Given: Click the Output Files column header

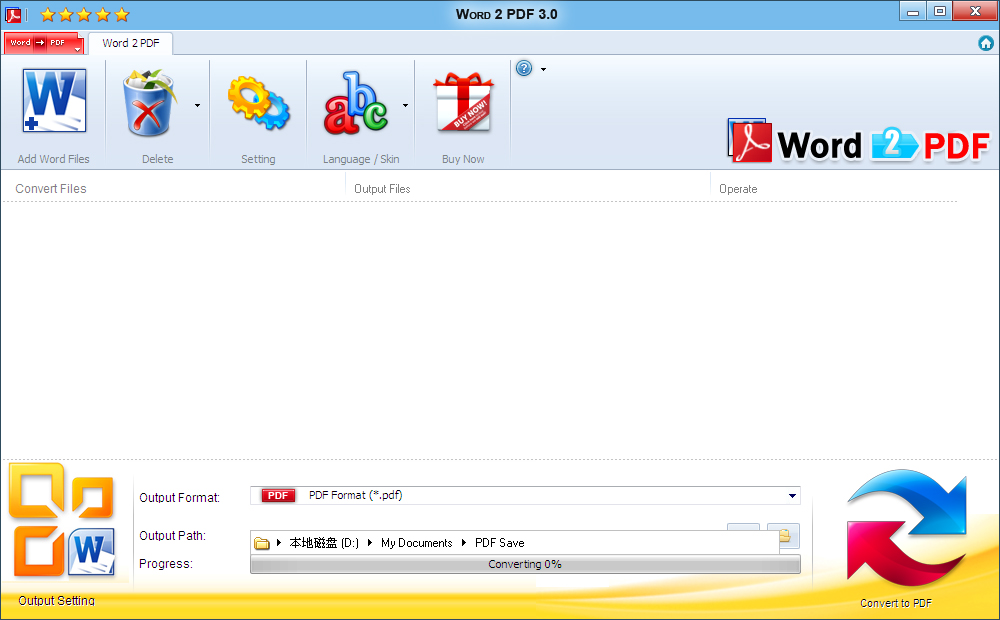Looking at the screenshot, I should tap(382, 189).
